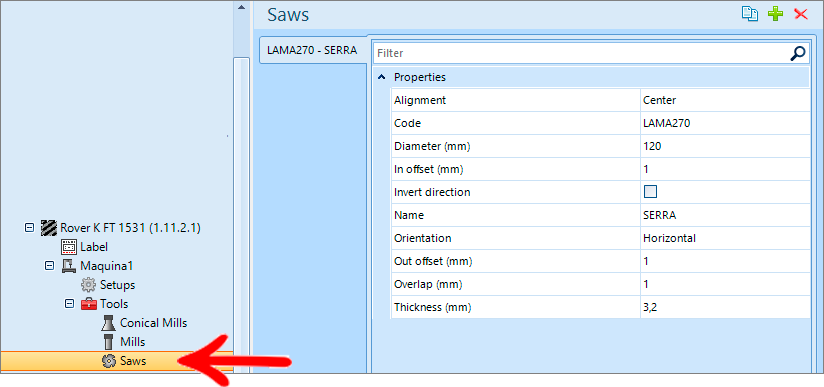This screenshot has height=387, width=824.
Task: Click the Label icon in tree
Action: point(69,247)
